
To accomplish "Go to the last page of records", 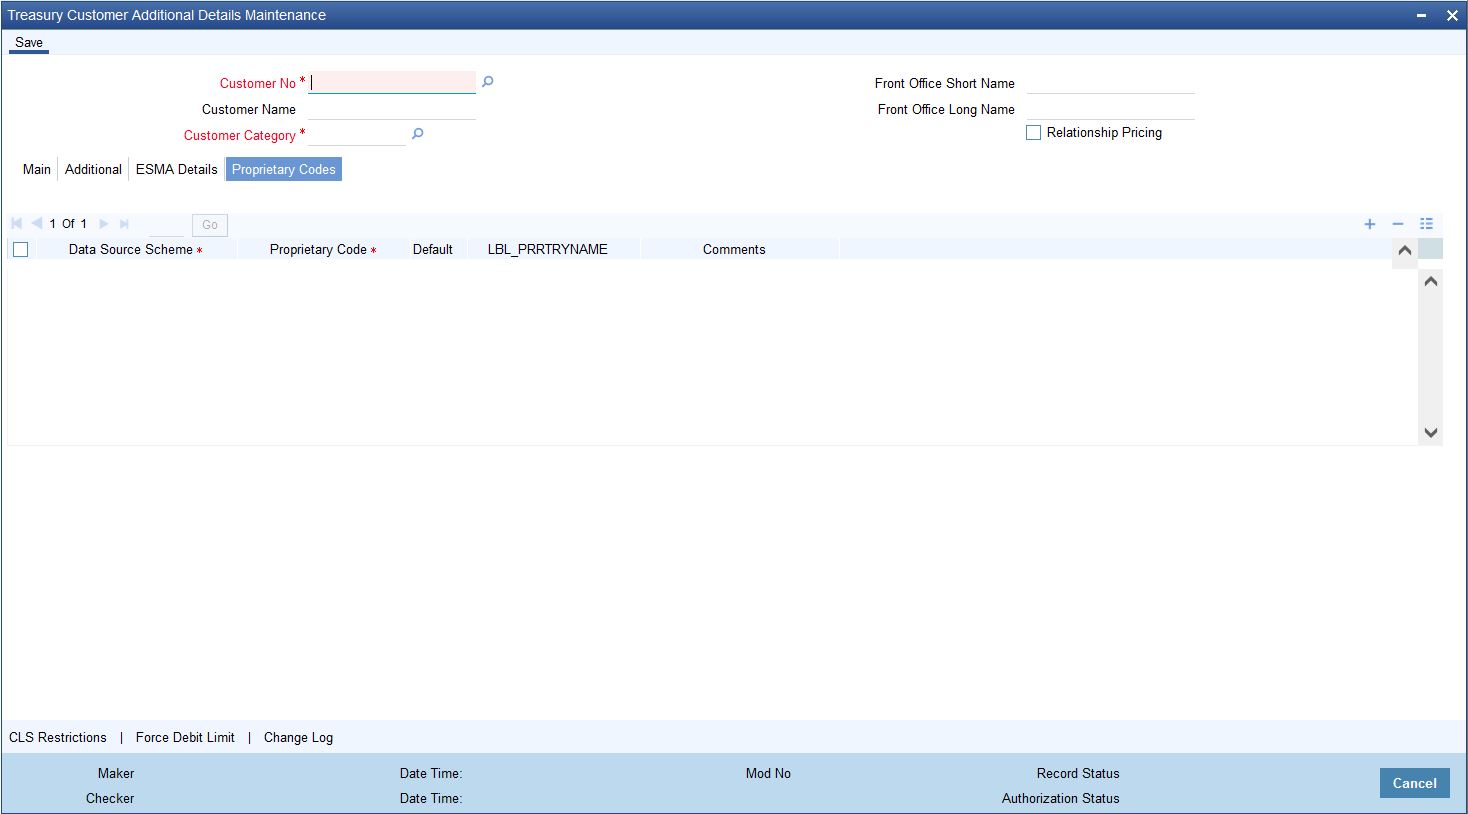I will coord(124,224).
